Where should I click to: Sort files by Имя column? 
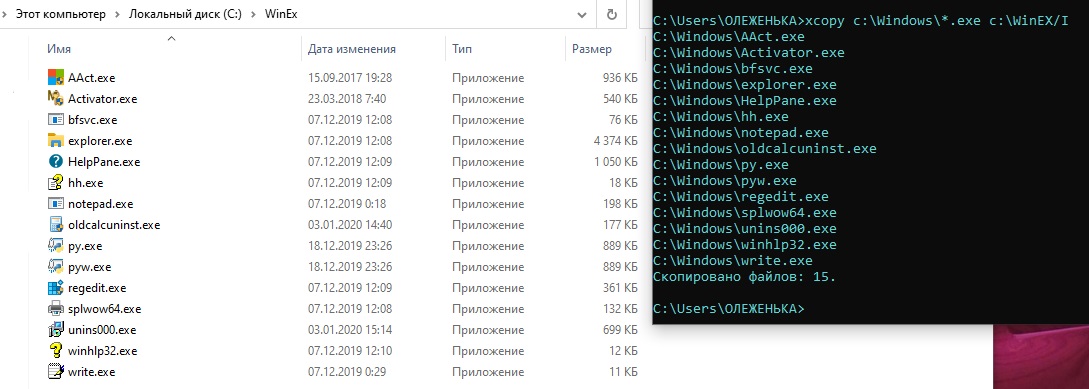pos(59,49)
